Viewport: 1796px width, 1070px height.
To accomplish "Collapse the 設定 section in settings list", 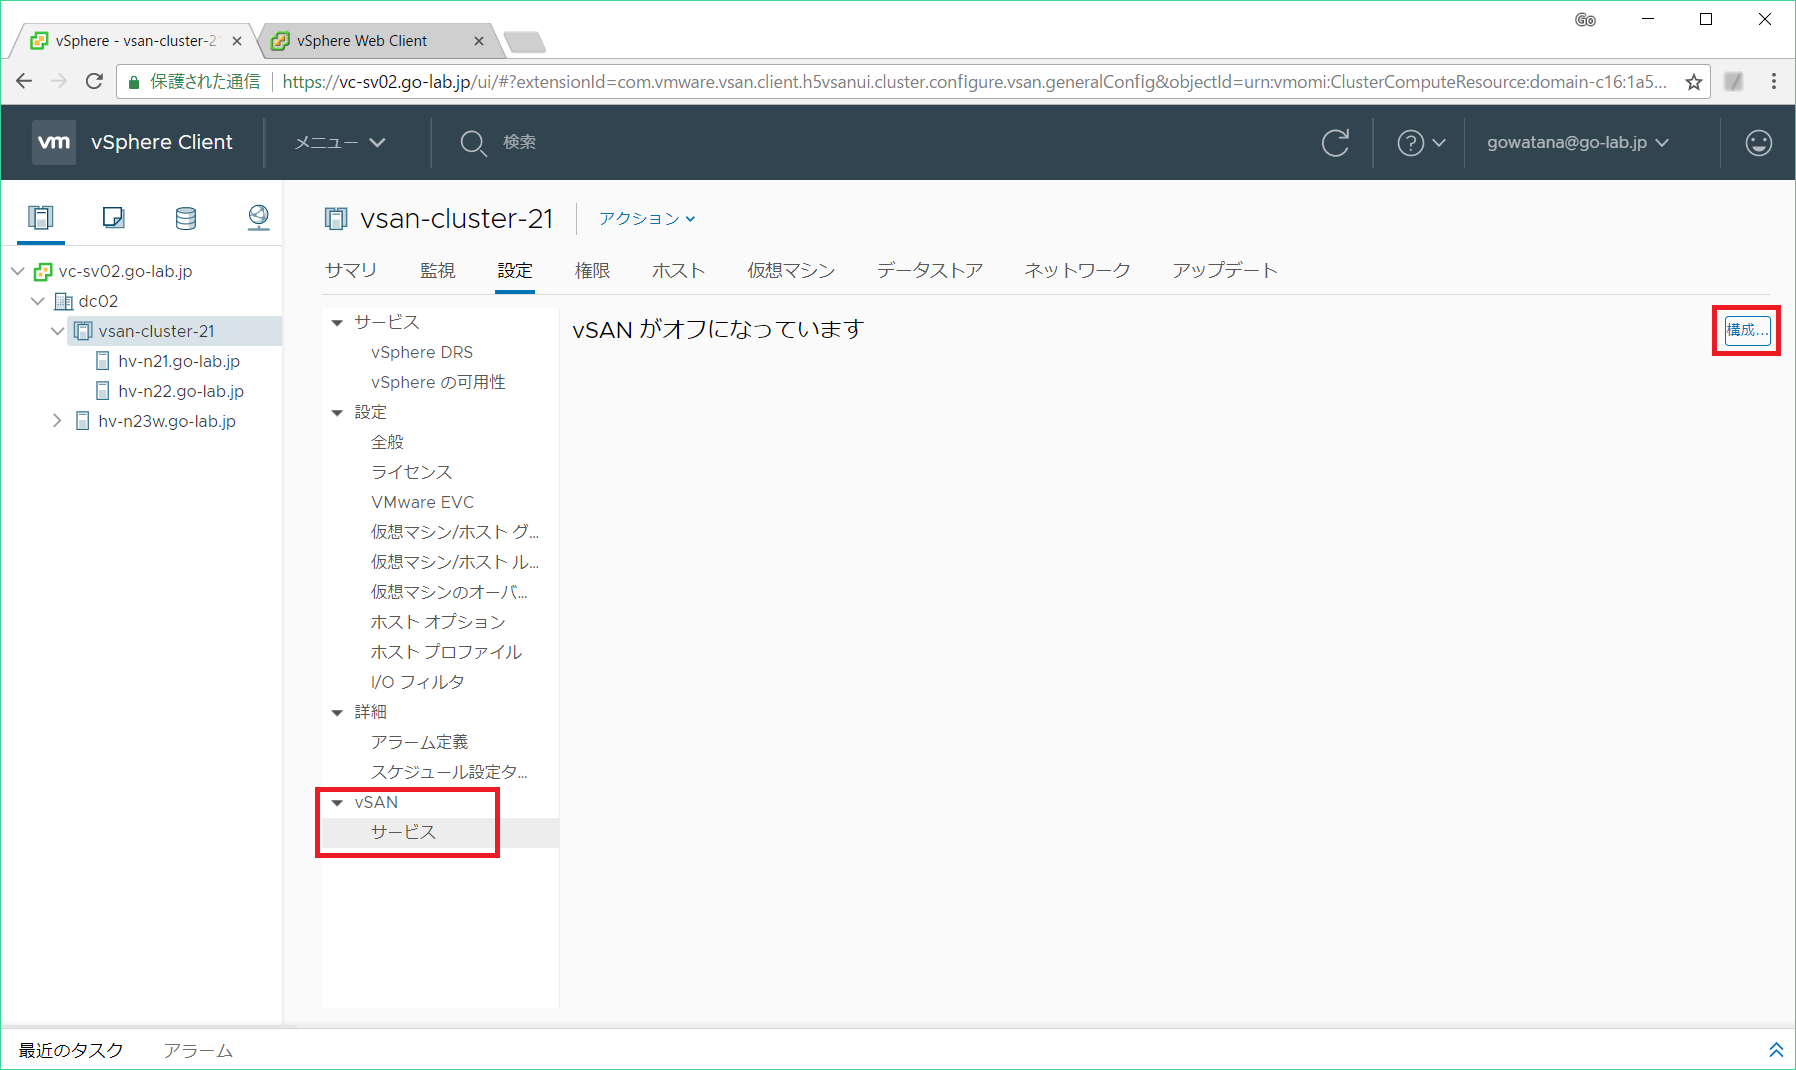I will click(337, 412).
